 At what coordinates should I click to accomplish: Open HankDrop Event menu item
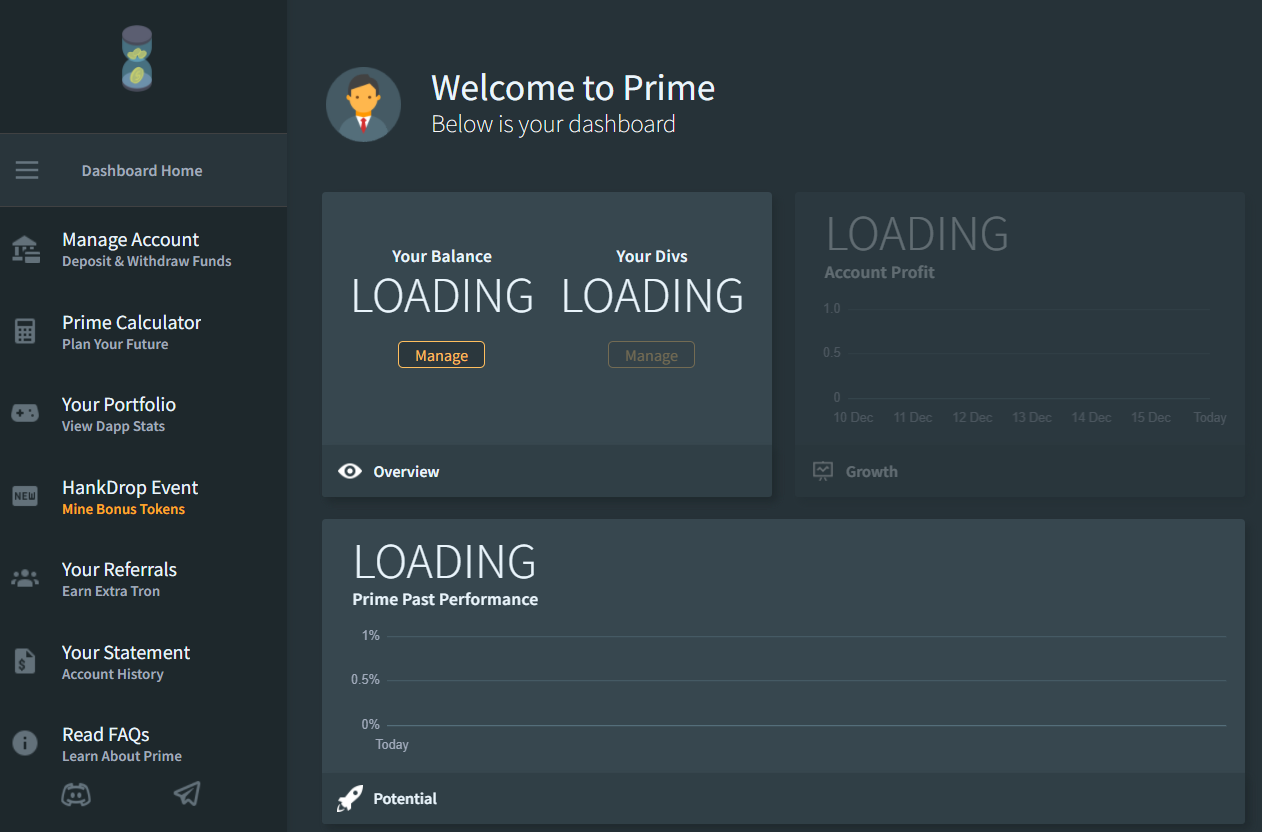tap(143, 496)
